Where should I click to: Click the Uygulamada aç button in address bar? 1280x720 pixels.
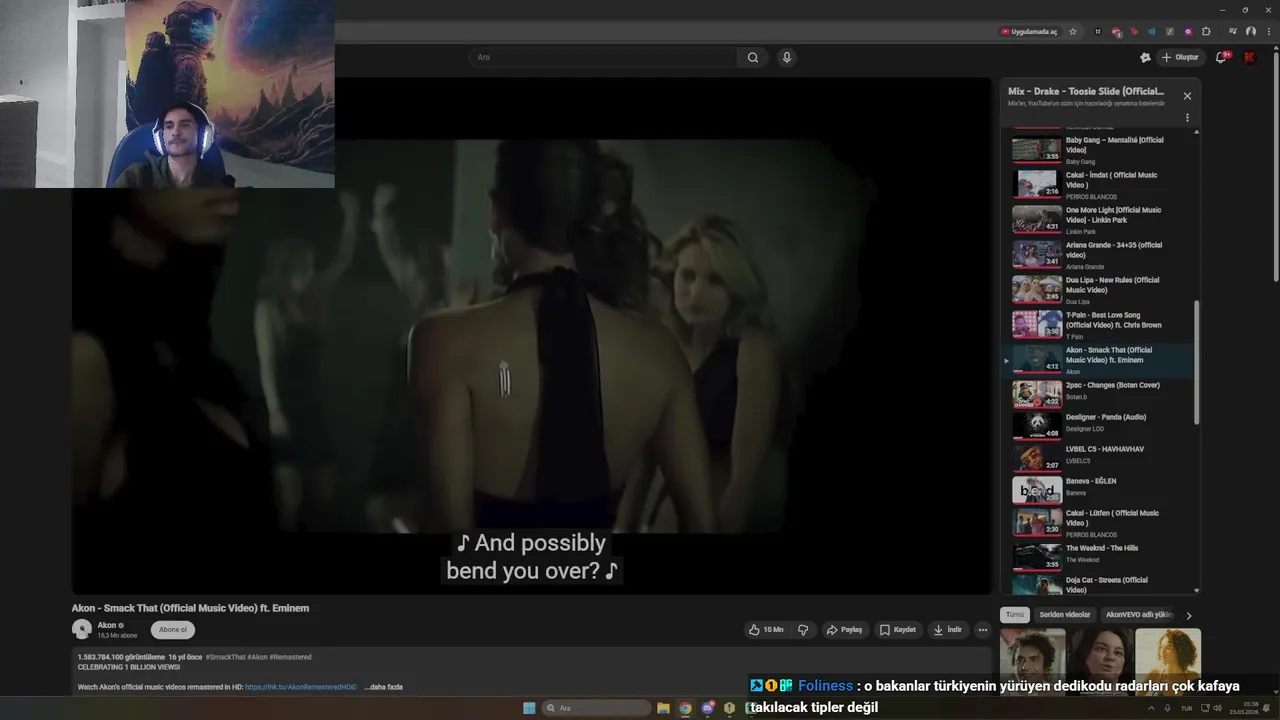(x=1029, y=31)
